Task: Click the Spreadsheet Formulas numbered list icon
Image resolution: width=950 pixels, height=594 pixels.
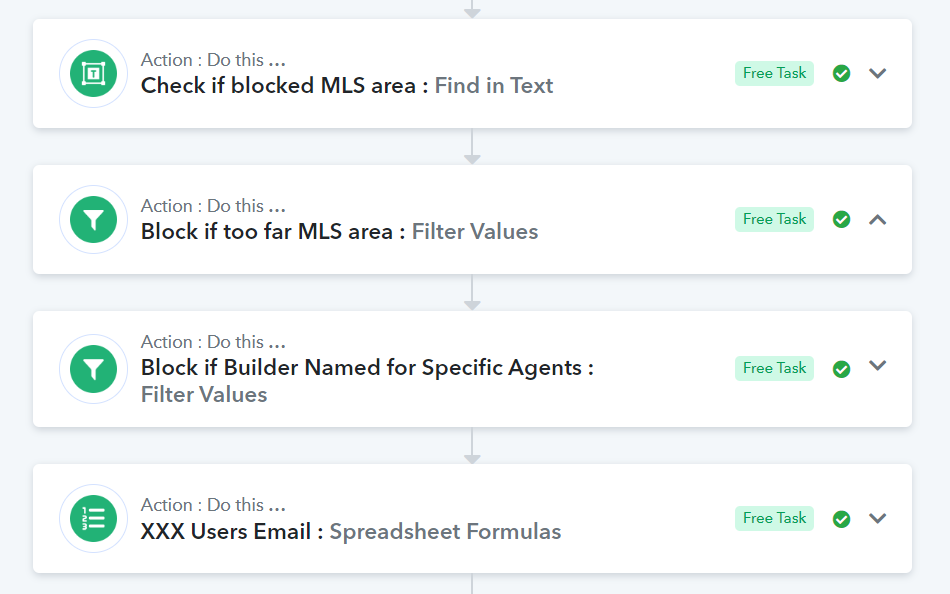Action: [x=93, y=519]
